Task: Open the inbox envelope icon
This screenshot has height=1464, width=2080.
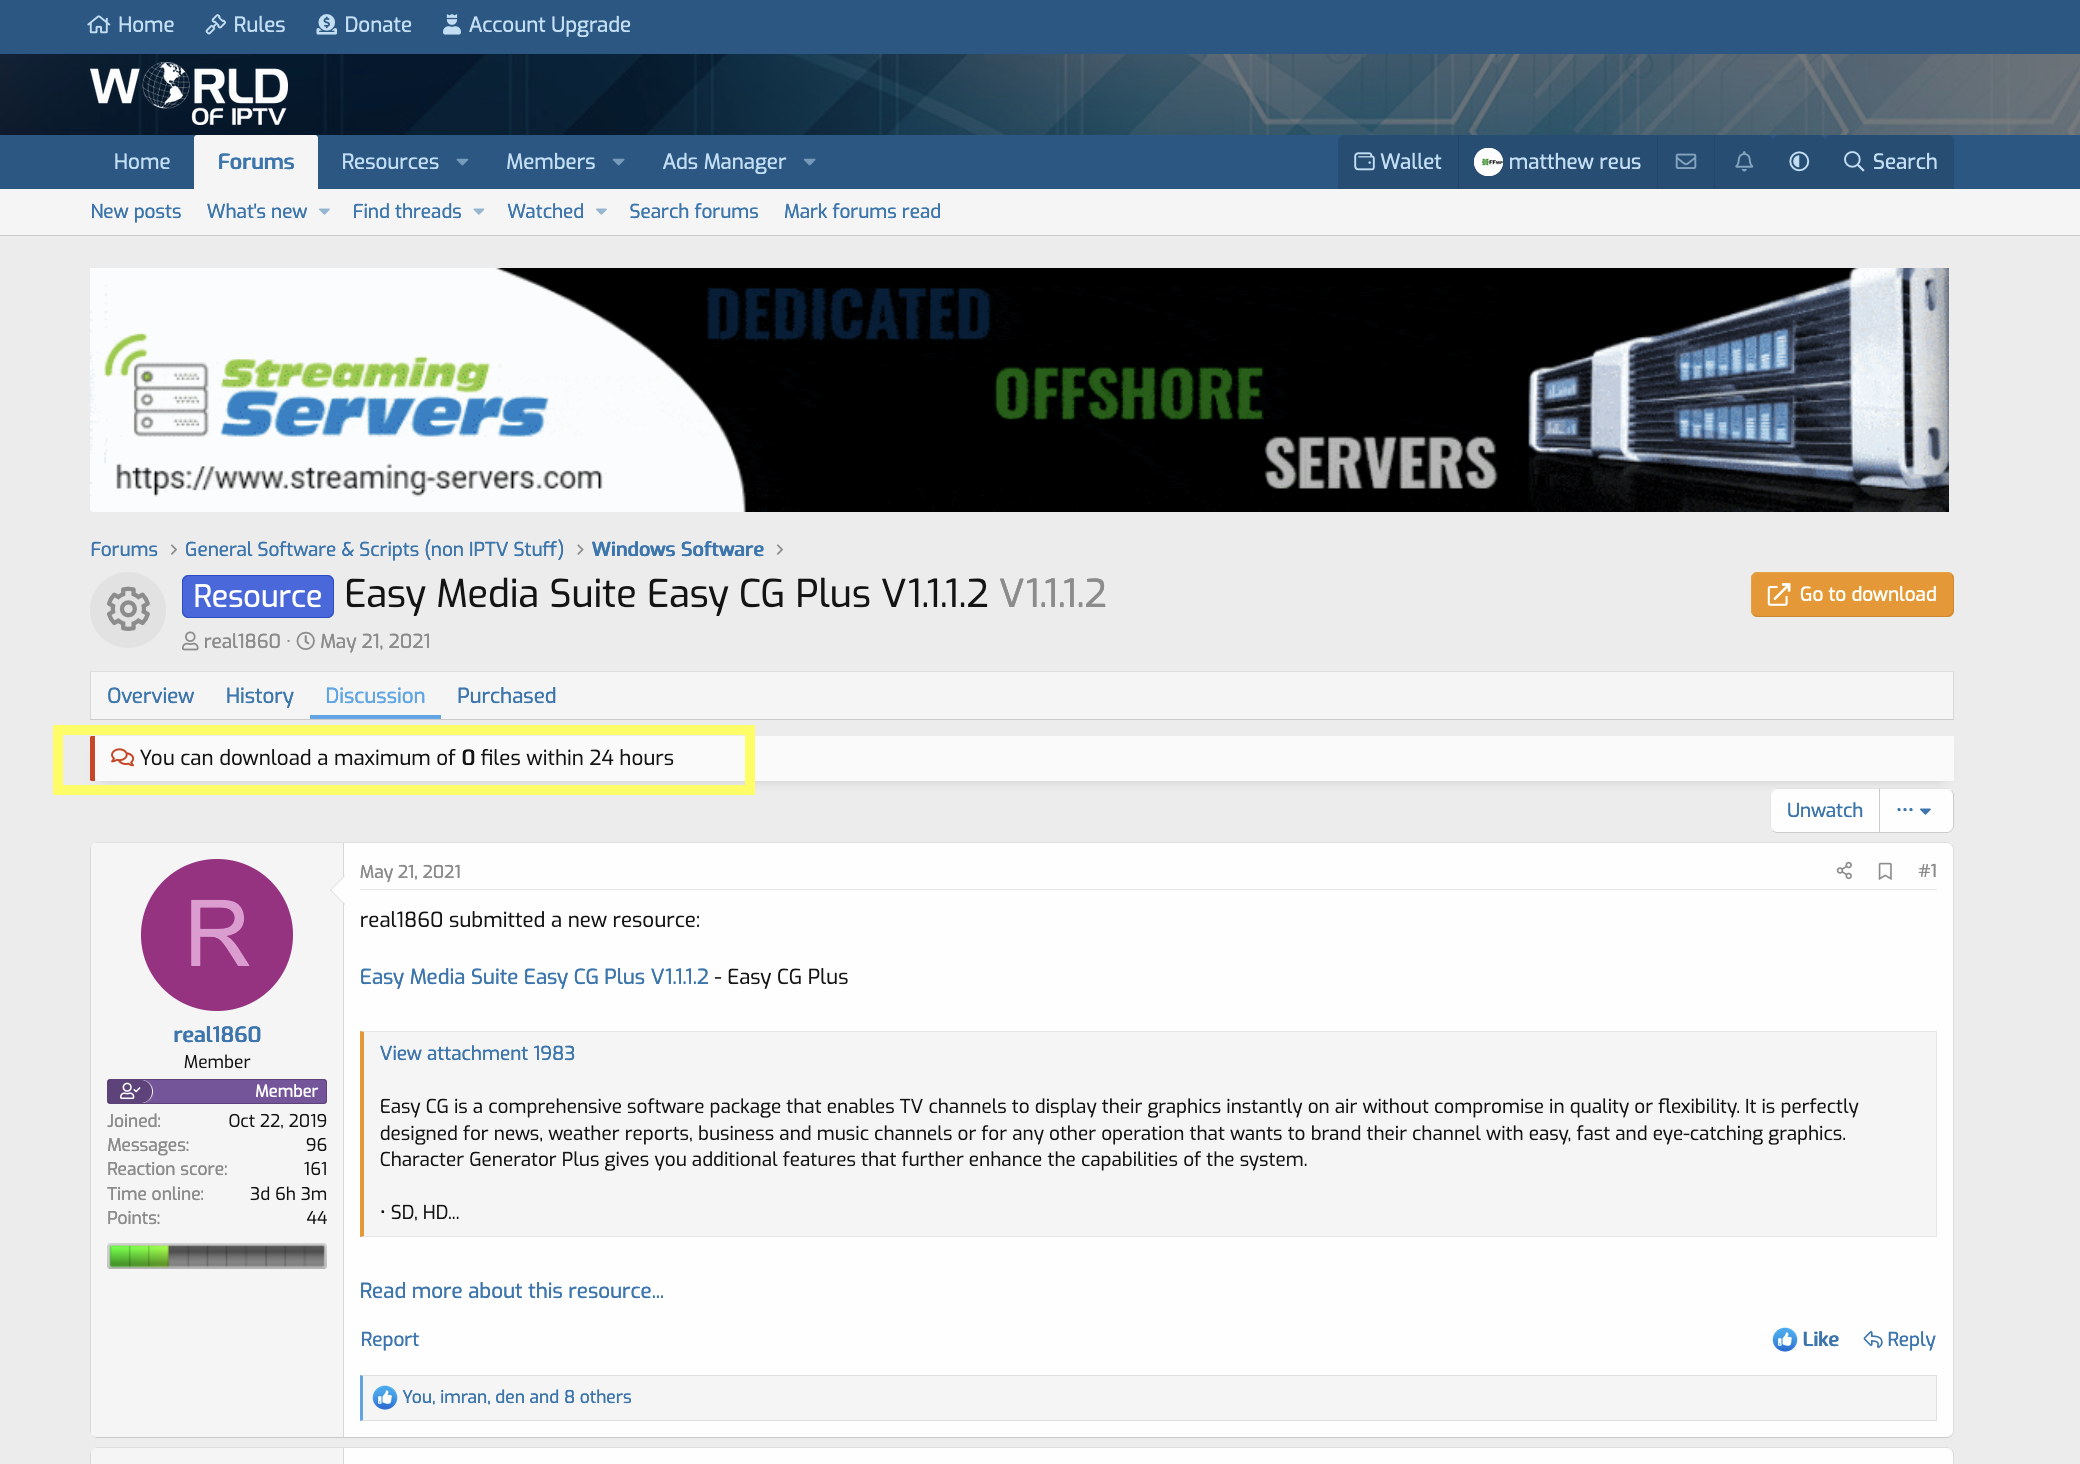Action: pos(1686,161)
